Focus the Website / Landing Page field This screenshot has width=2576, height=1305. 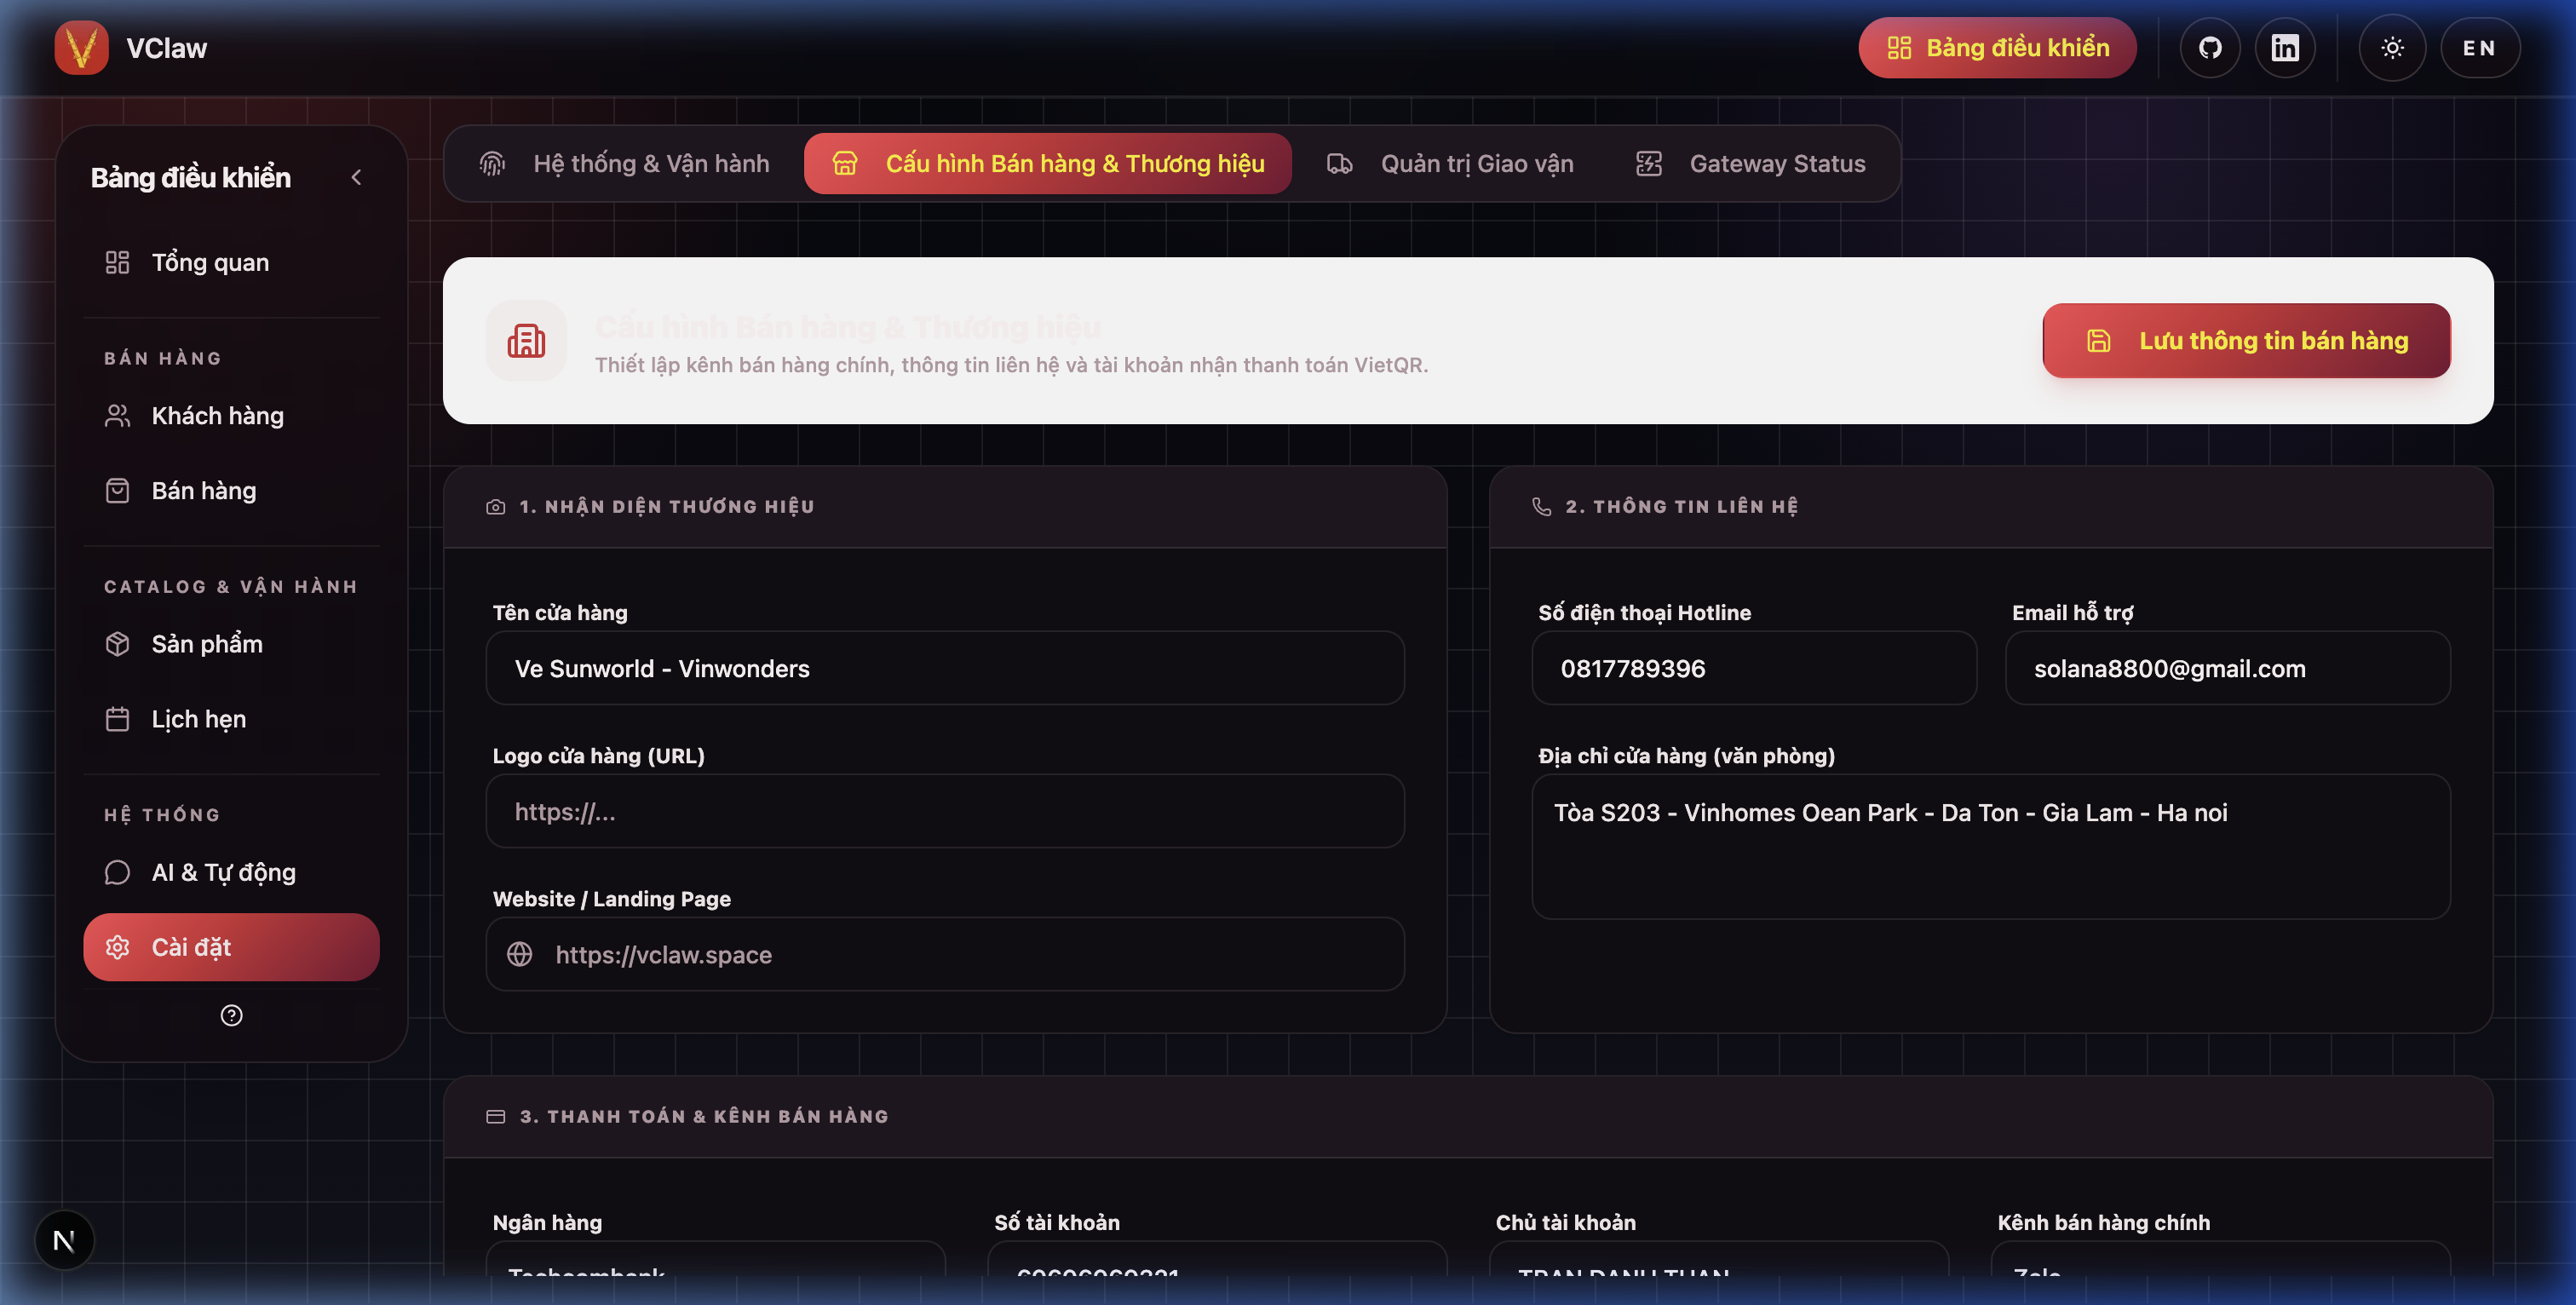[945, 954]
